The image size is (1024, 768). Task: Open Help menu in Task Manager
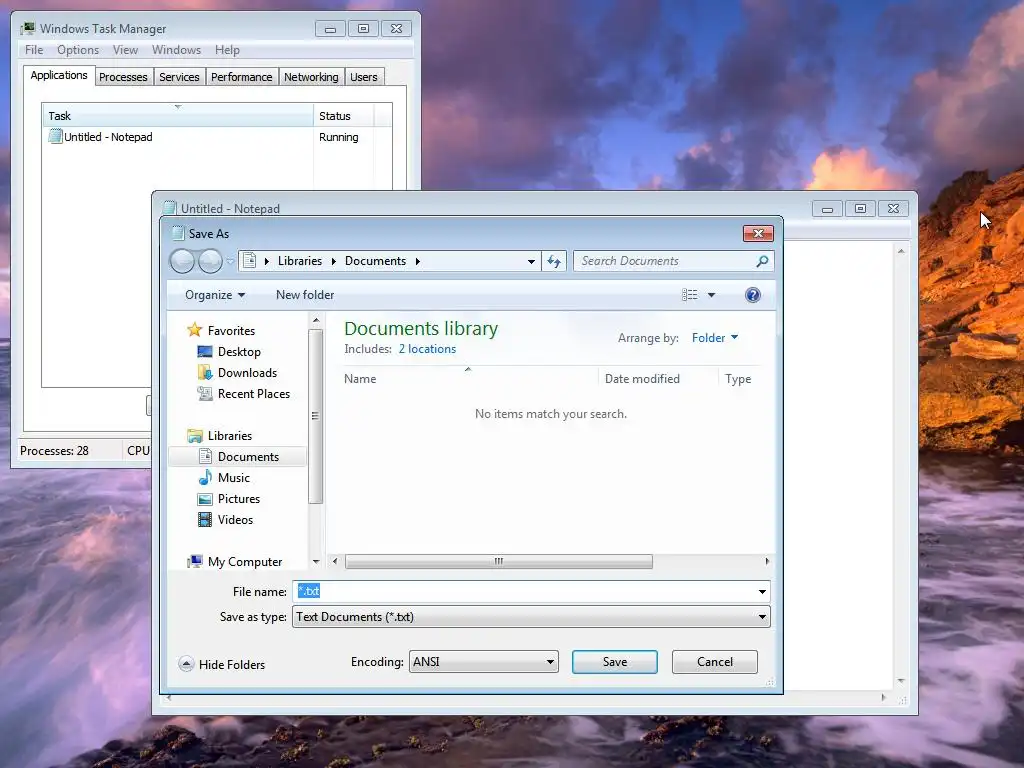pyautogui.click(x=227, y=50)
